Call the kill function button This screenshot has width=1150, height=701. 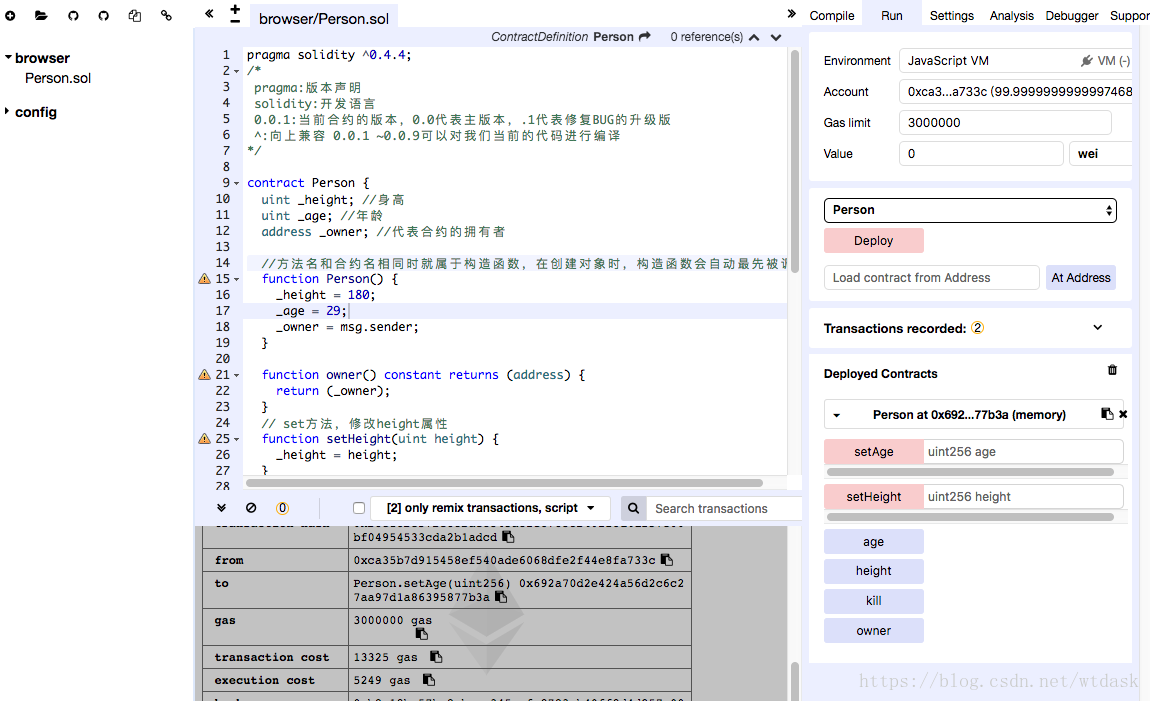[x=874, y=601]
